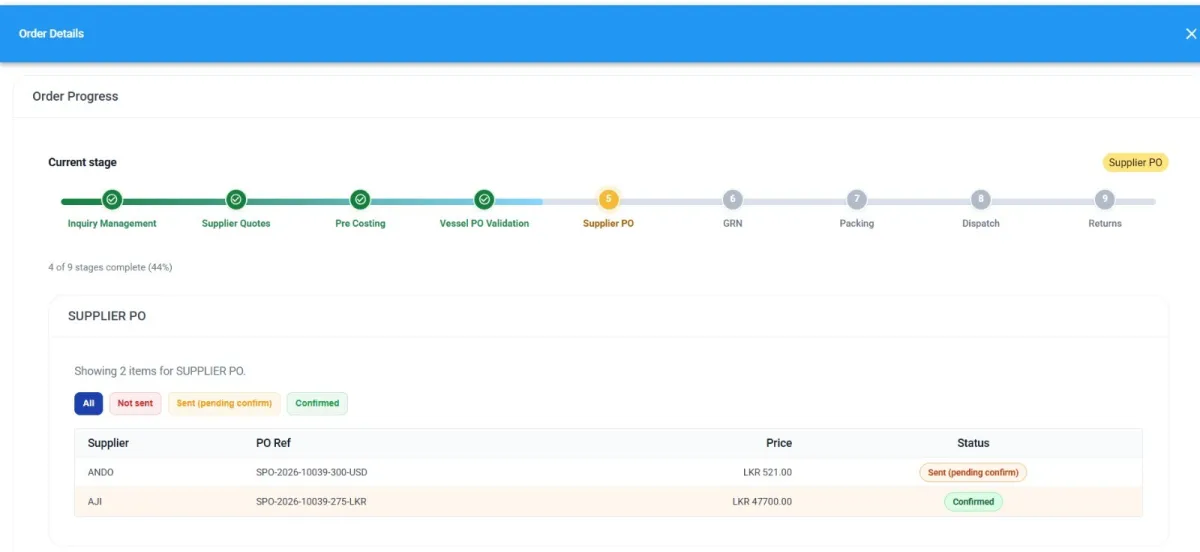The width and height of the screenshot is (1200, 552).
Task: Select the Vessel PO Validation stage label
Action: [484, 224]
